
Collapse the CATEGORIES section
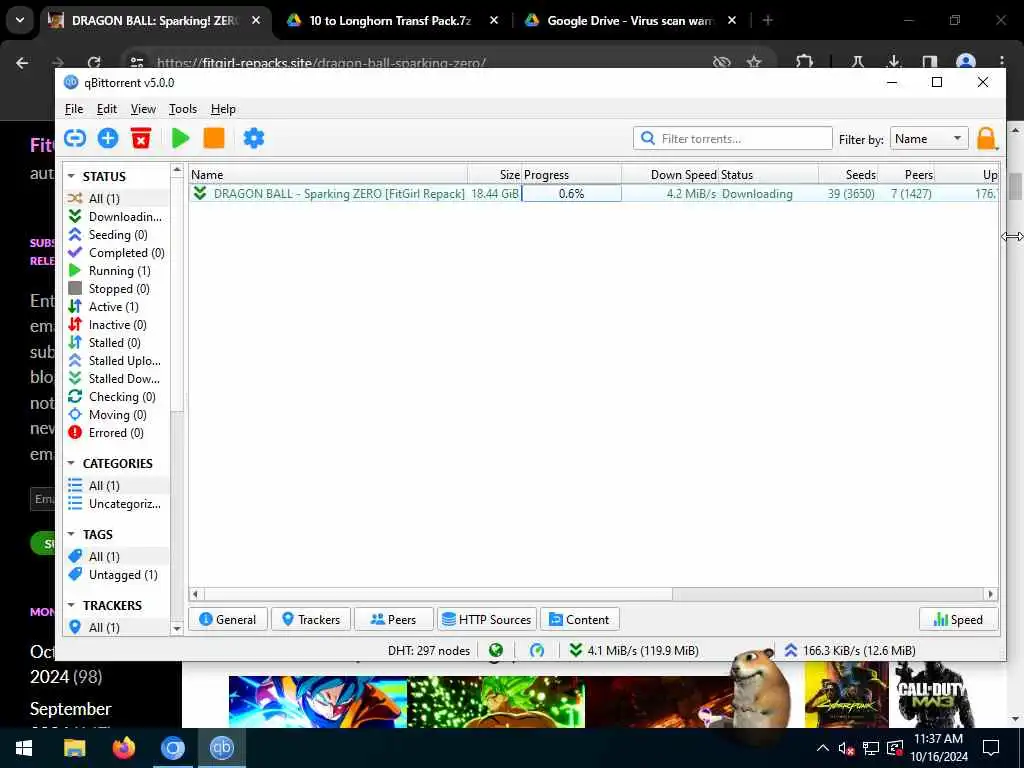pos(71,463)
